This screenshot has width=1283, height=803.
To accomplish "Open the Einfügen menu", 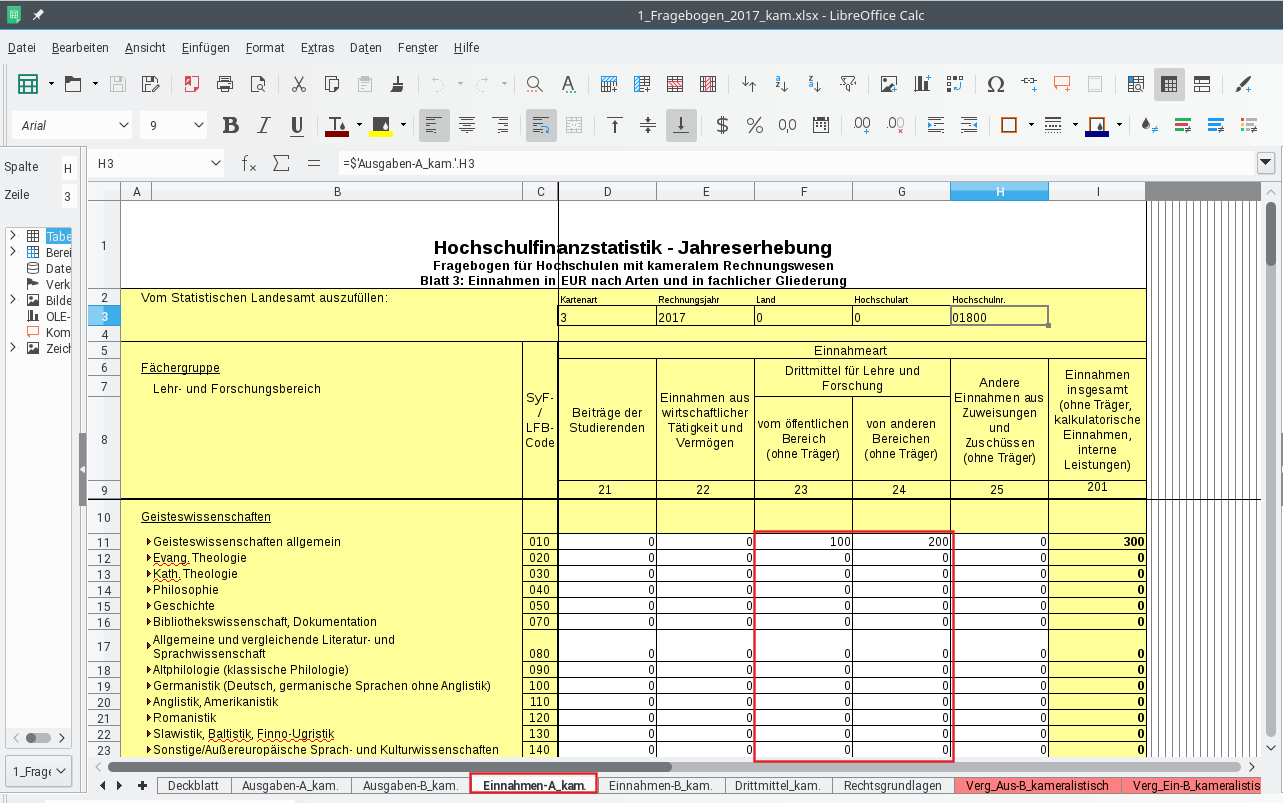I will [x=206, y=47].
